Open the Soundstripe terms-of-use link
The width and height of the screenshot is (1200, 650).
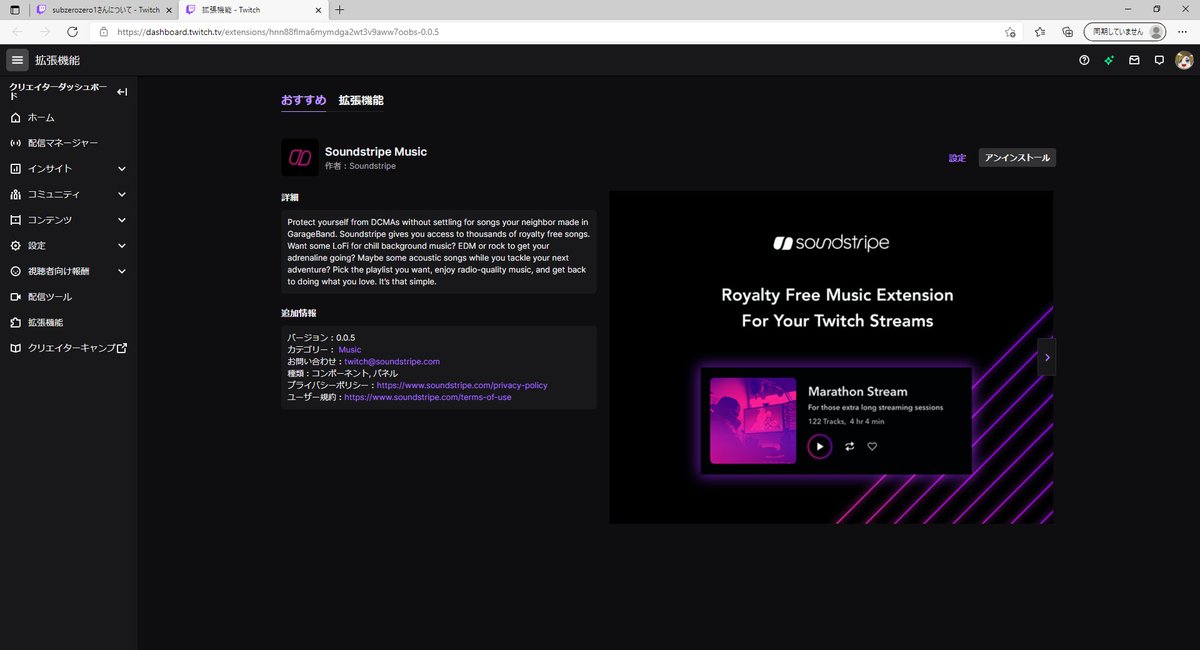[x=428, y=397]
